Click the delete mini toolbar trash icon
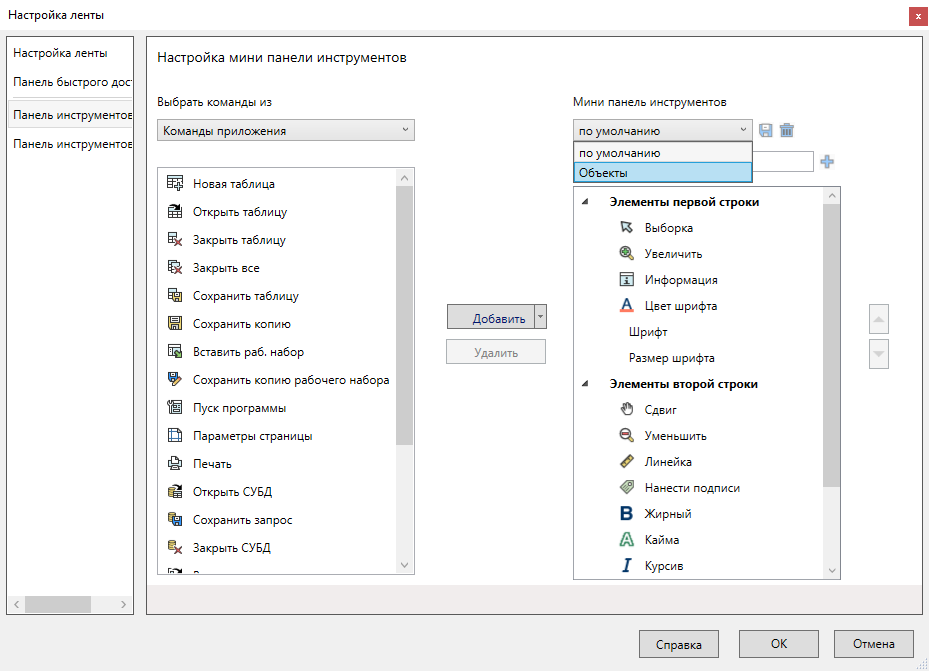Image resolution: width=929 pixels, height=671 pixels. point(787,131)
